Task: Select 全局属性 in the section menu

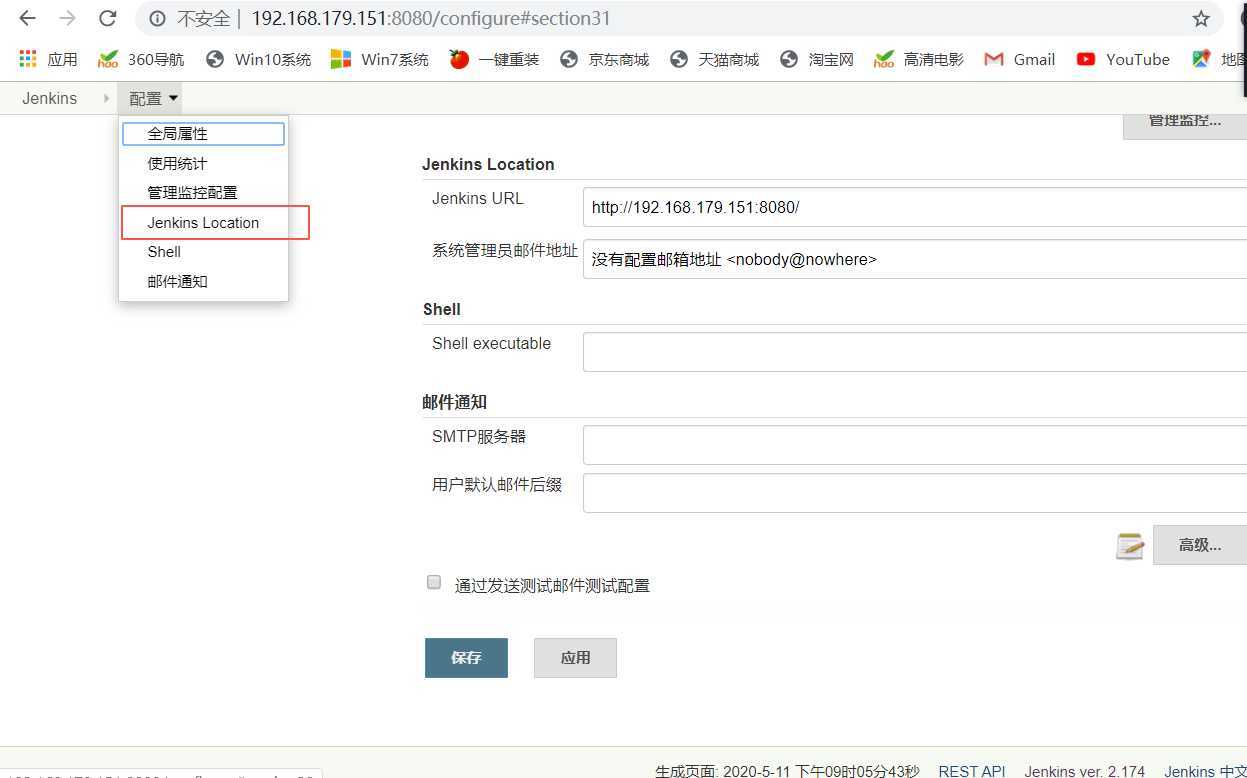Action: 203,133
